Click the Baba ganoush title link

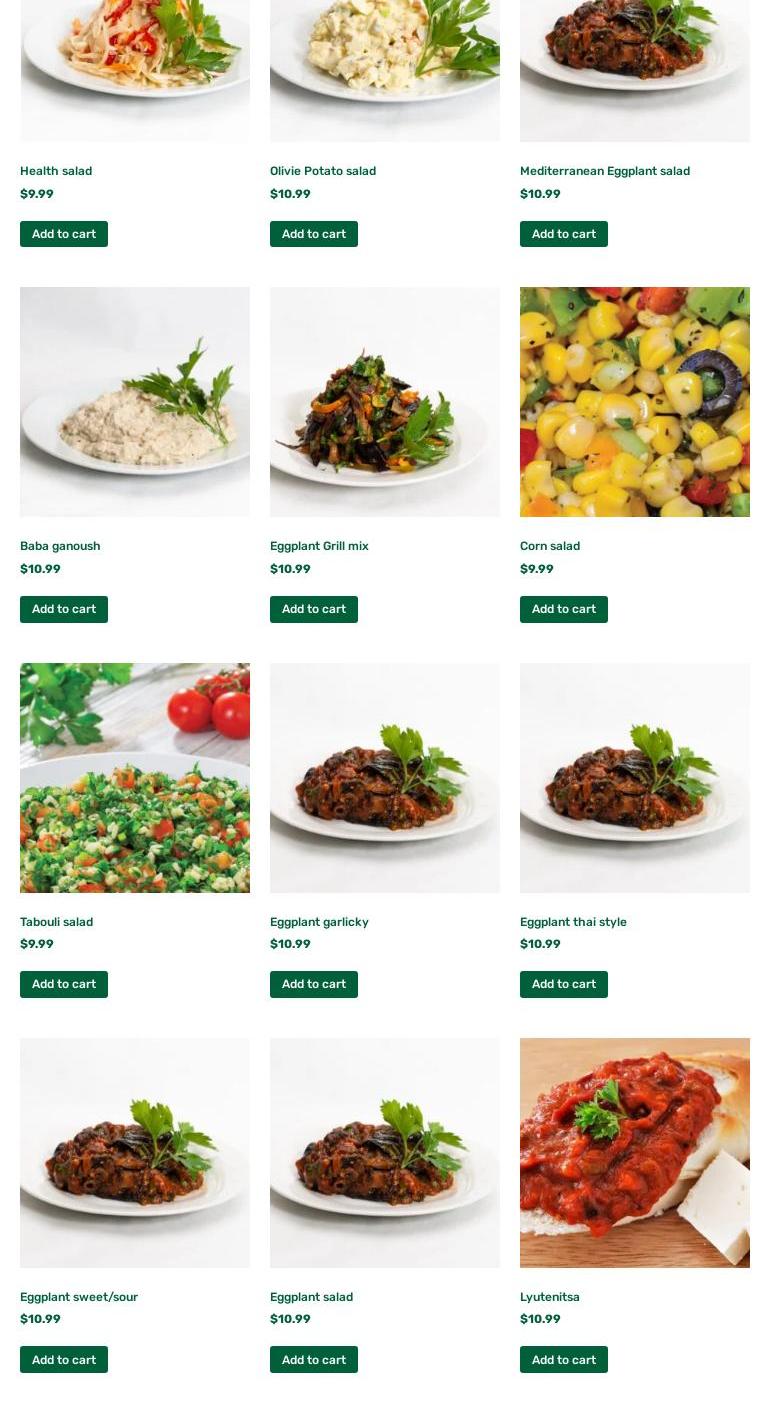point(60,546)
